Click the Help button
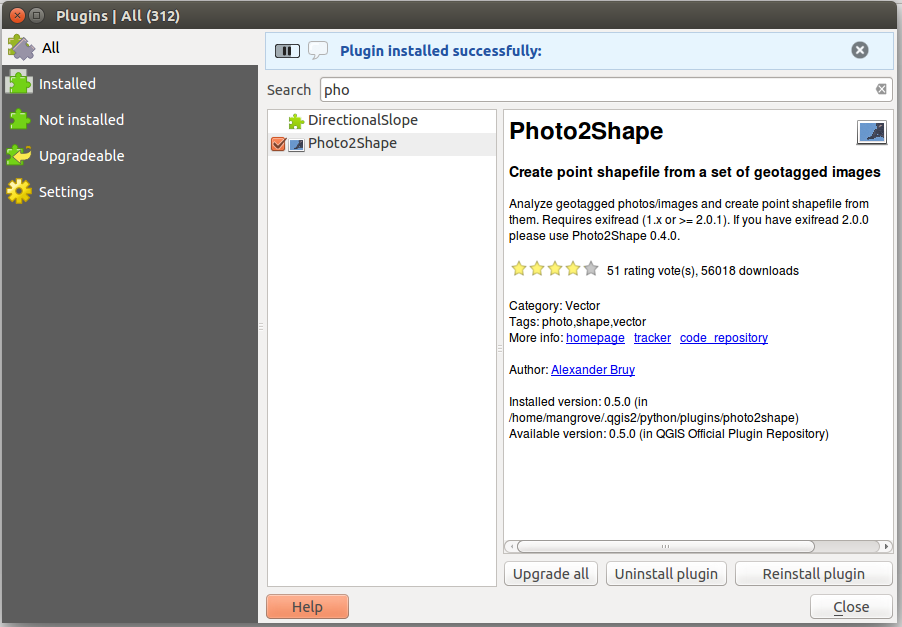 [x=307, y=606]
